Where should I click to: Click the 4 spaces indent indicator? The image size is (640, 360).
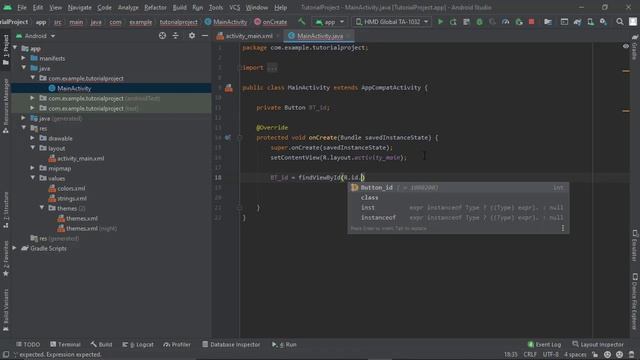(x=575, y=354)
